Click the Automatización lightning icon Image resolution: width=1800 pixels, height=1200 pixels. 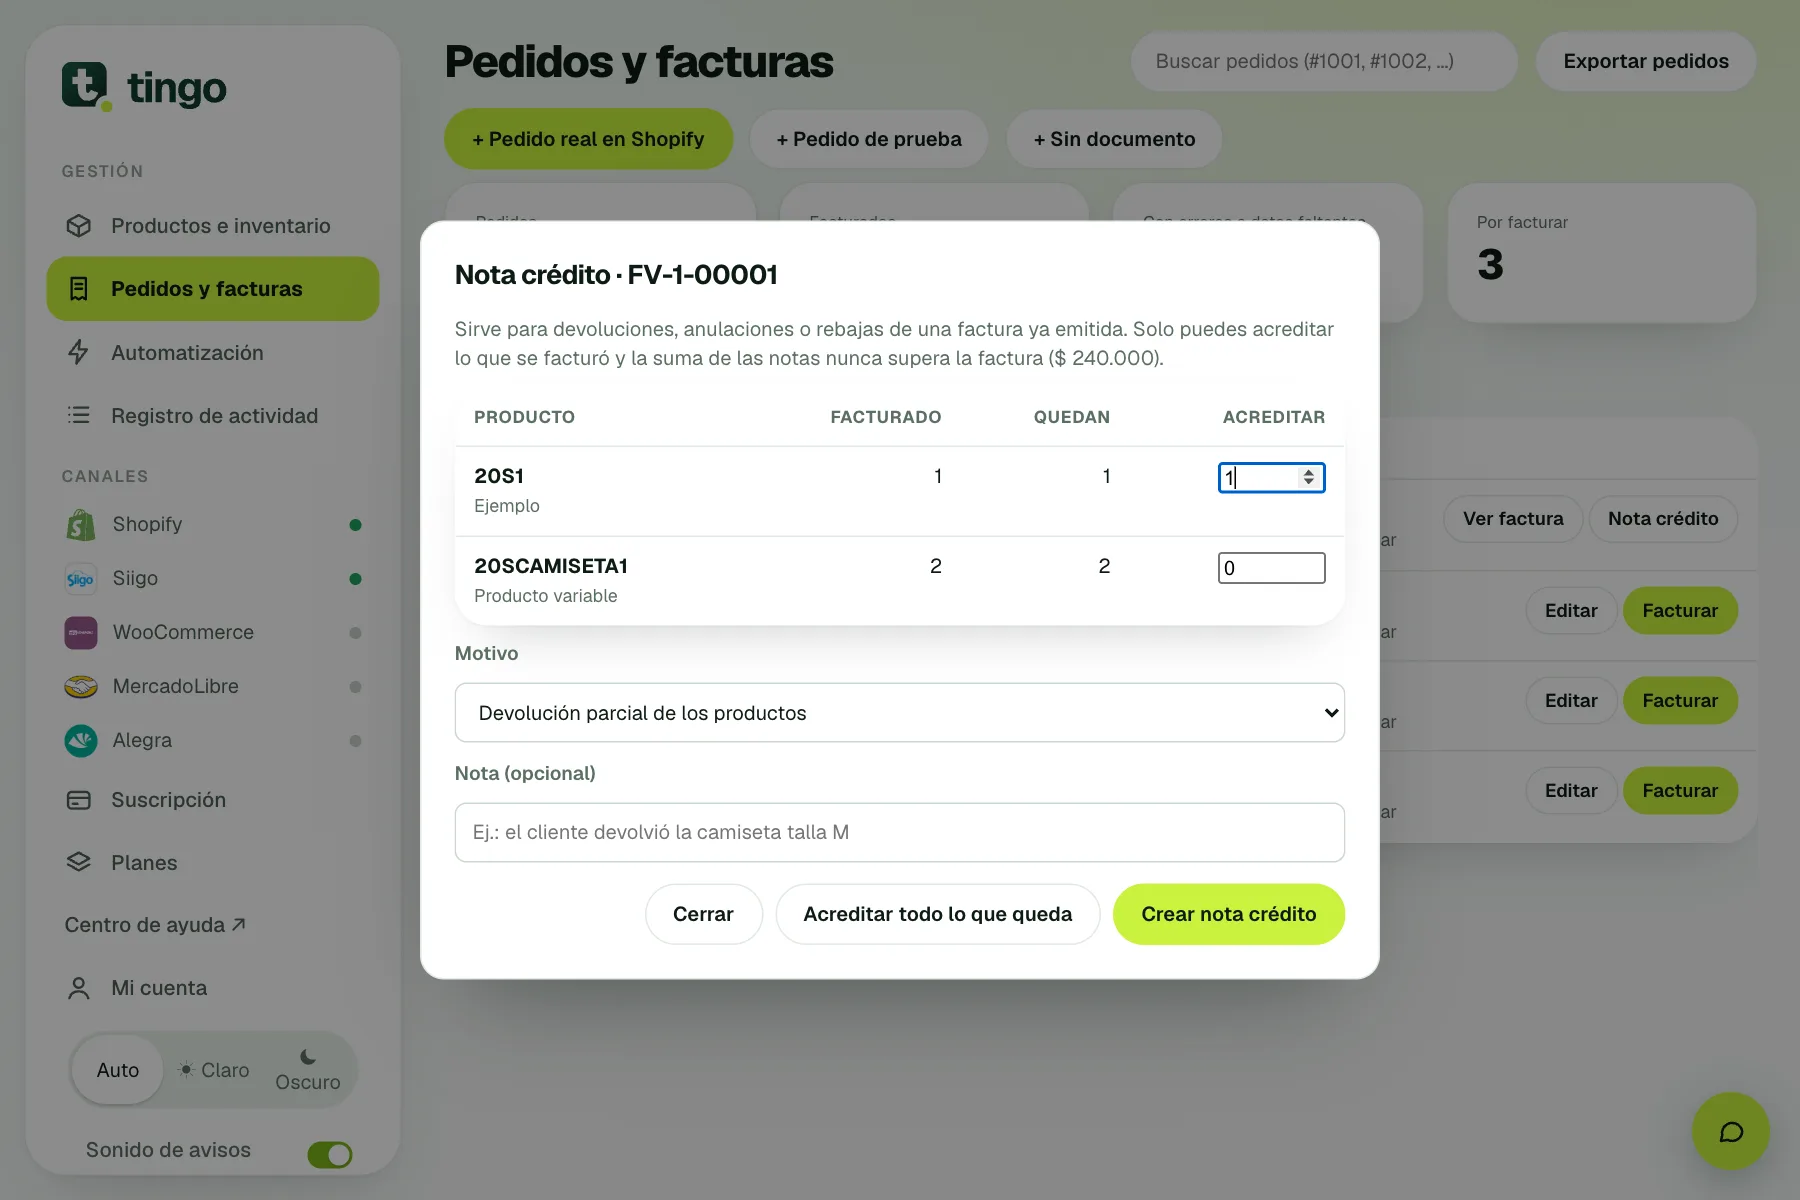pyautogui.click(x=79, y=352)
